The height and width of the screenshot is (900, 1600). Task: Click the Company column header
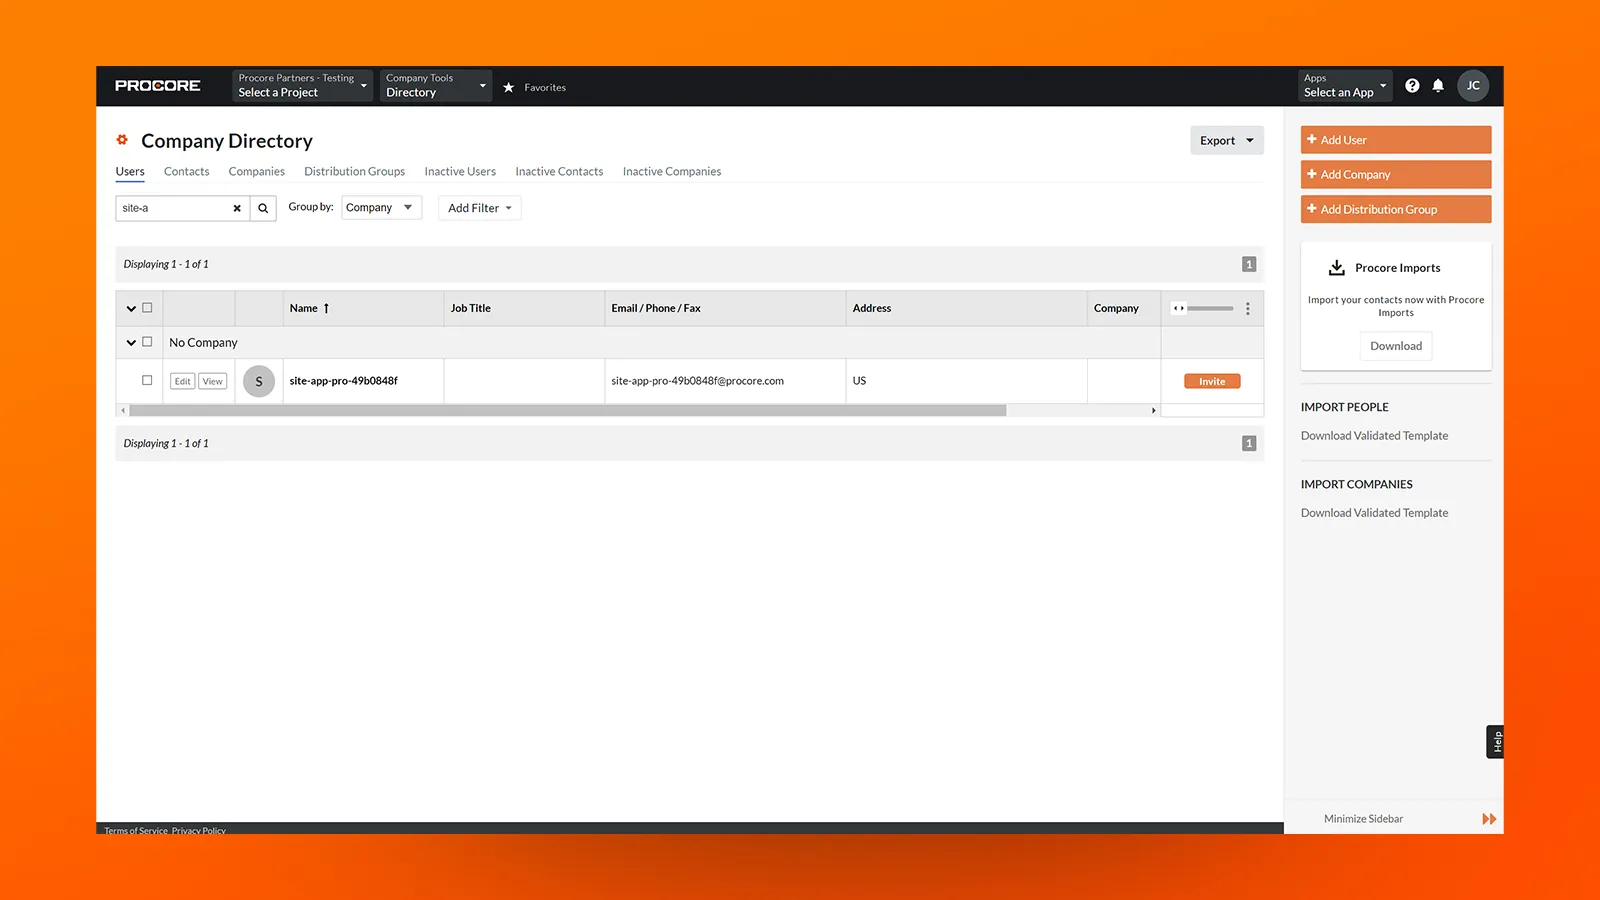point(1124,309)
